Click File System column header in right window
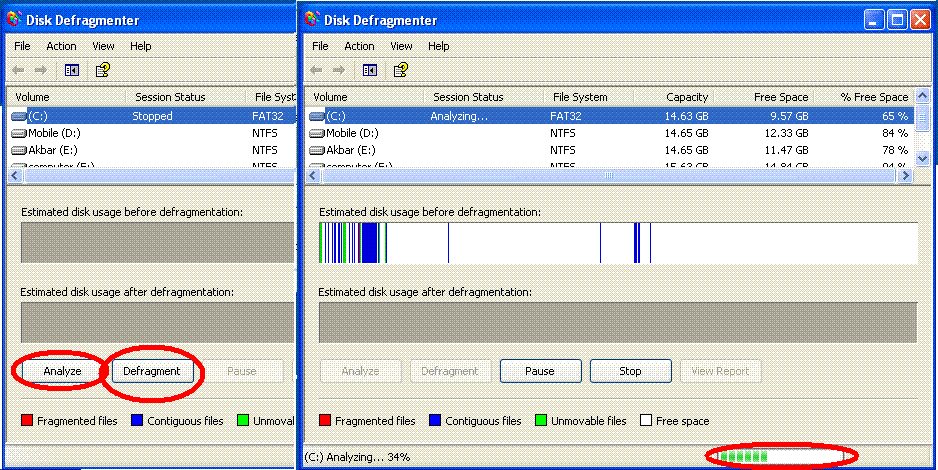Image resolution: width=938 pixels, height=470 pixels. coord(588,97)
